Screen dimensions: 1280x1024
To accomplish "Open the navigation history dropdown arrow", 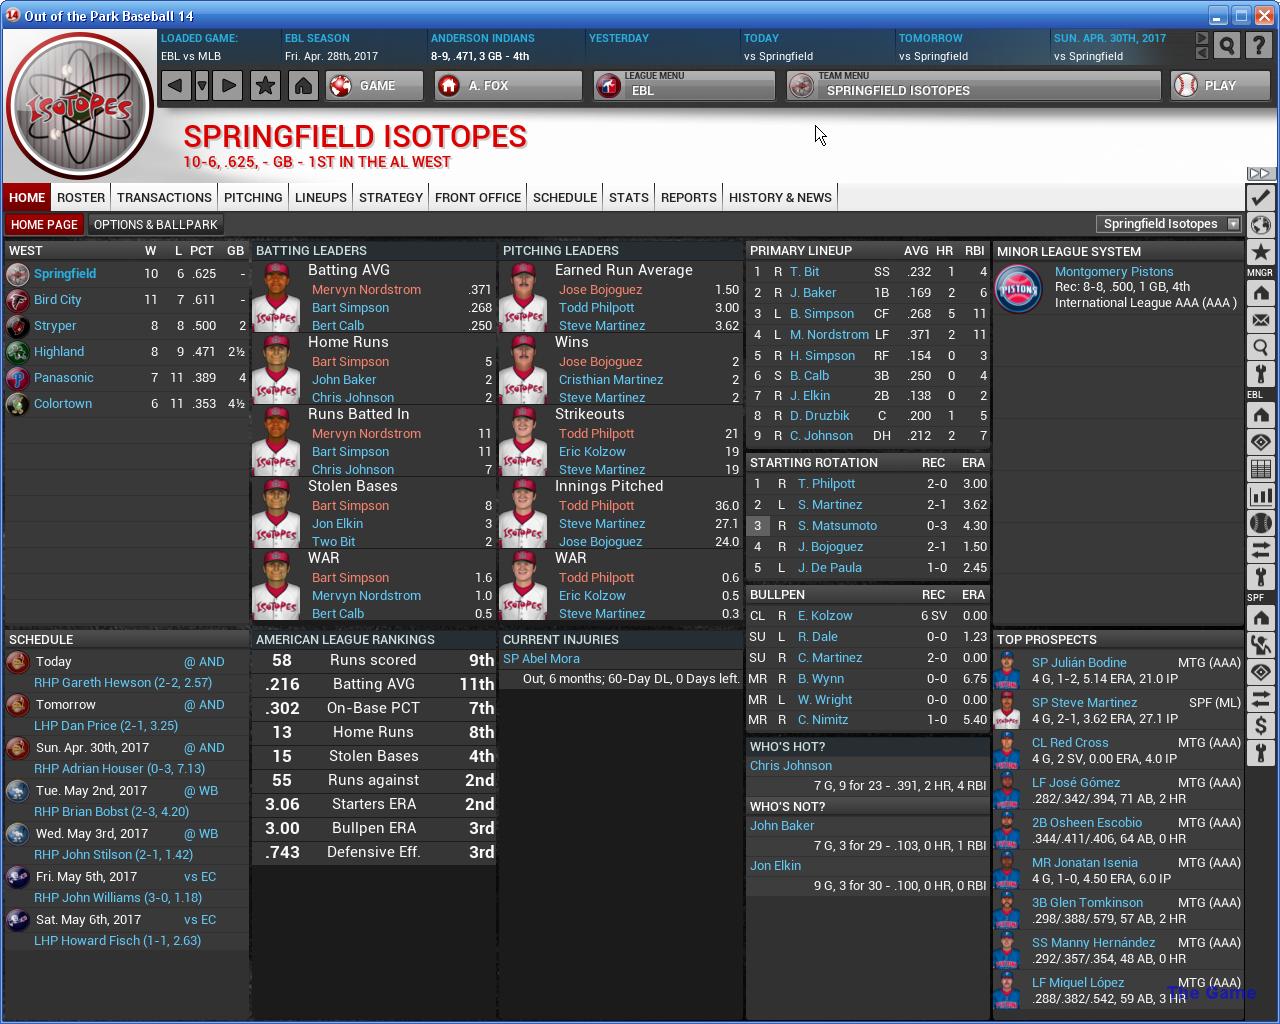I will click(x=202, y=86).
